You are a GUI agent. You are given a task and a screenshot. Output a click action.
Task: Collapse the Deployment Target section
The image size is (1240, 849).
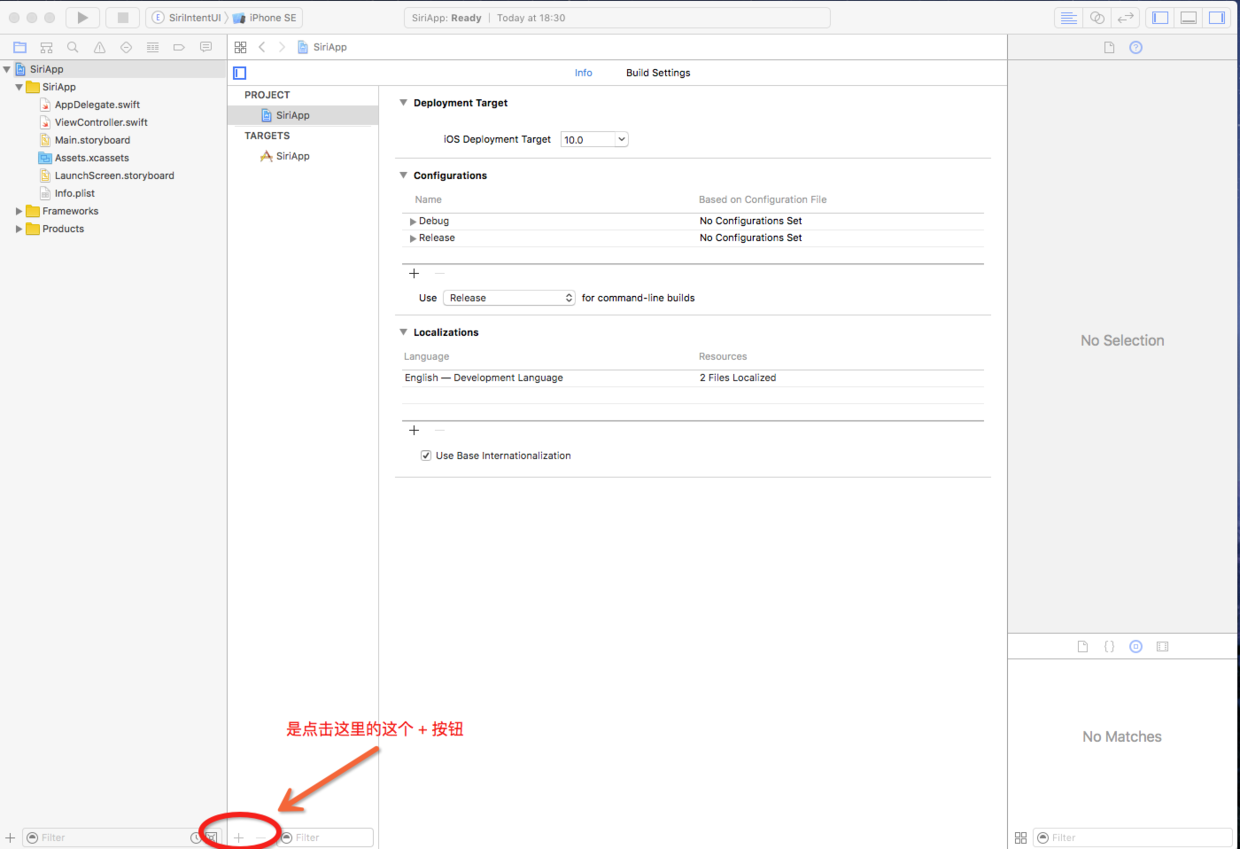pyautogui.click(x=404, y=103)
